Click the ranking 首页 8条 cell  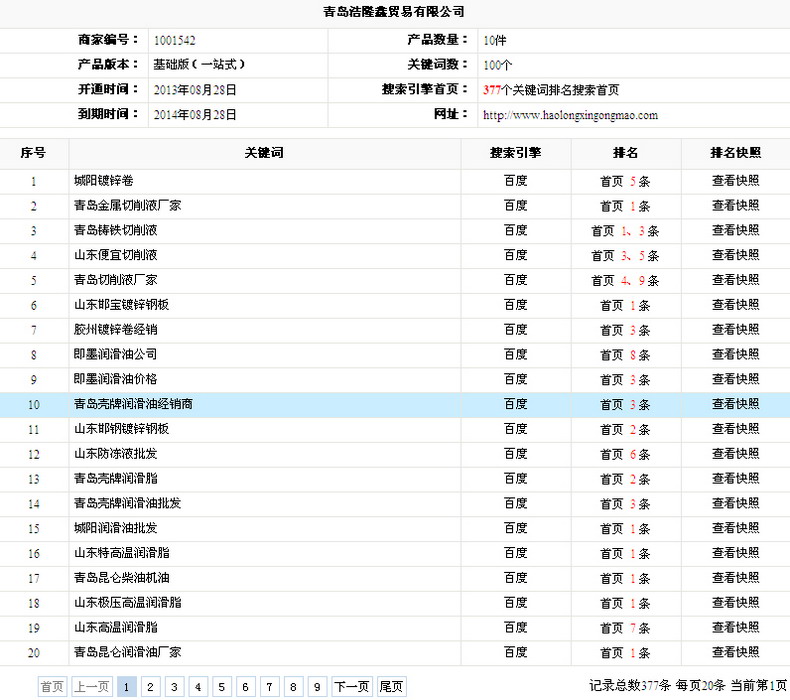click(625, 355)
